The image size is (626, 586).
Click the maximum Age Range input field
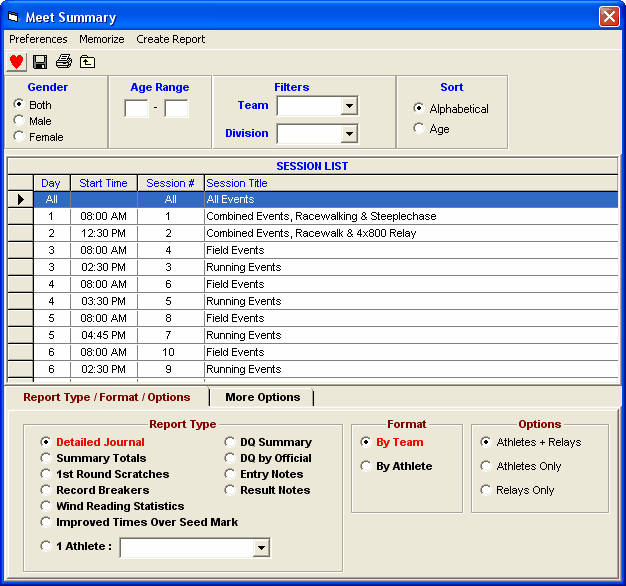coord(176,108)
